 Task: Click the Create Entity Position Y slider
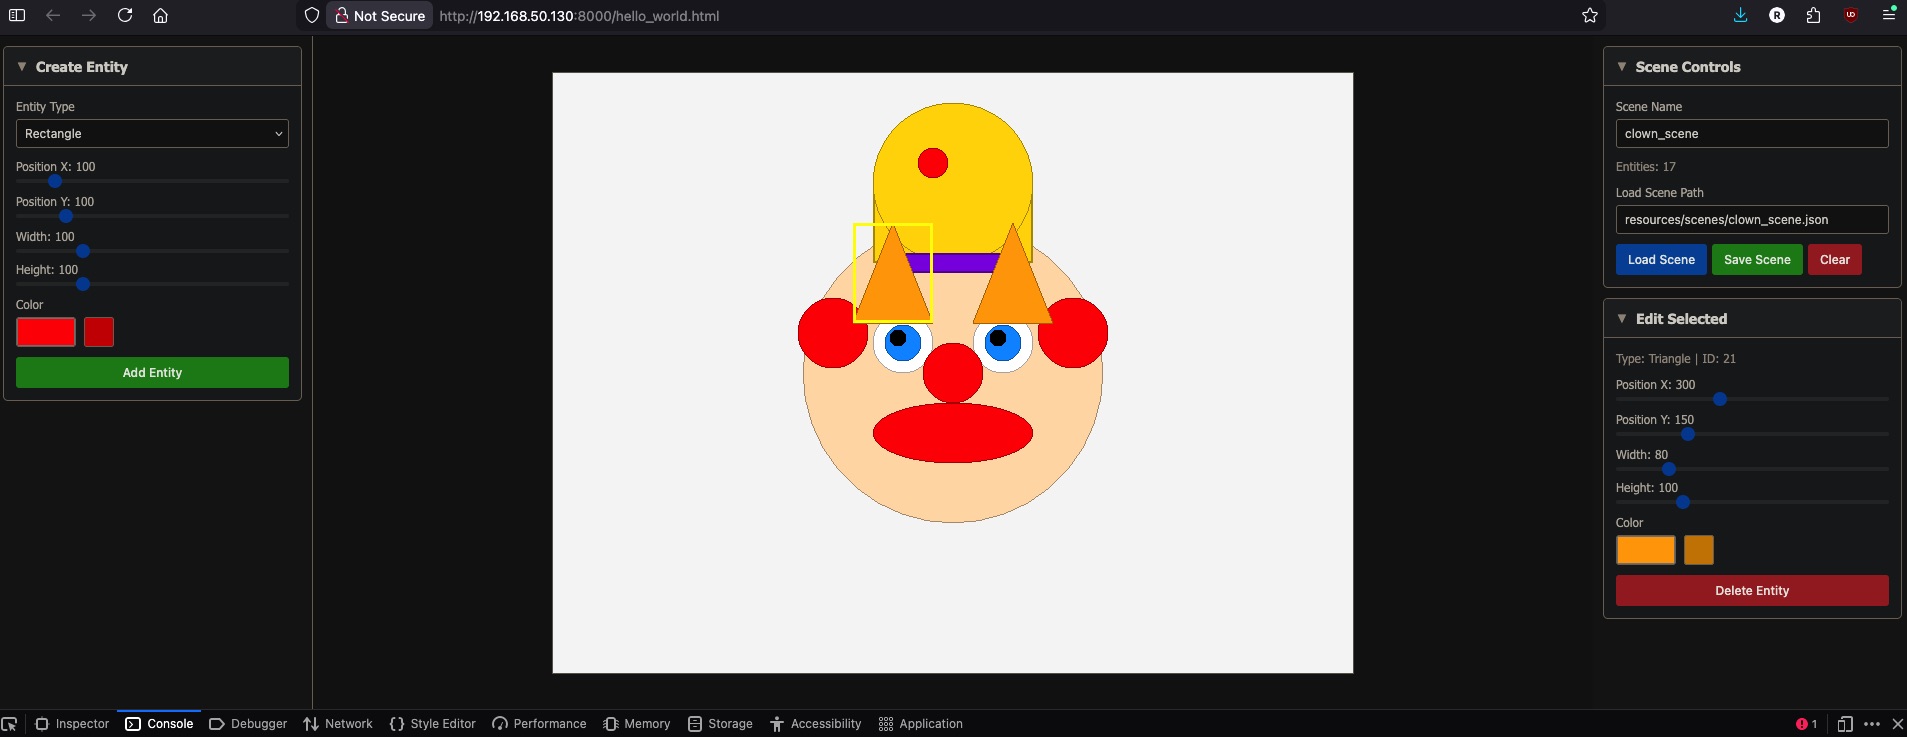[x=152, y=216]
